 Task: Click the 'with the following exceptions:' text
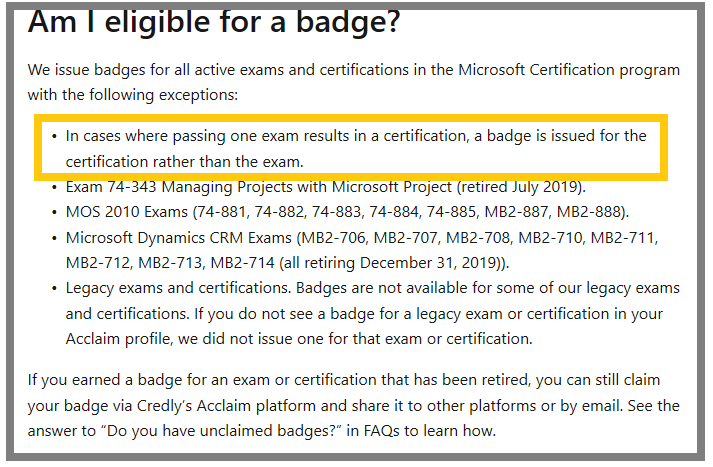[133, 95]
